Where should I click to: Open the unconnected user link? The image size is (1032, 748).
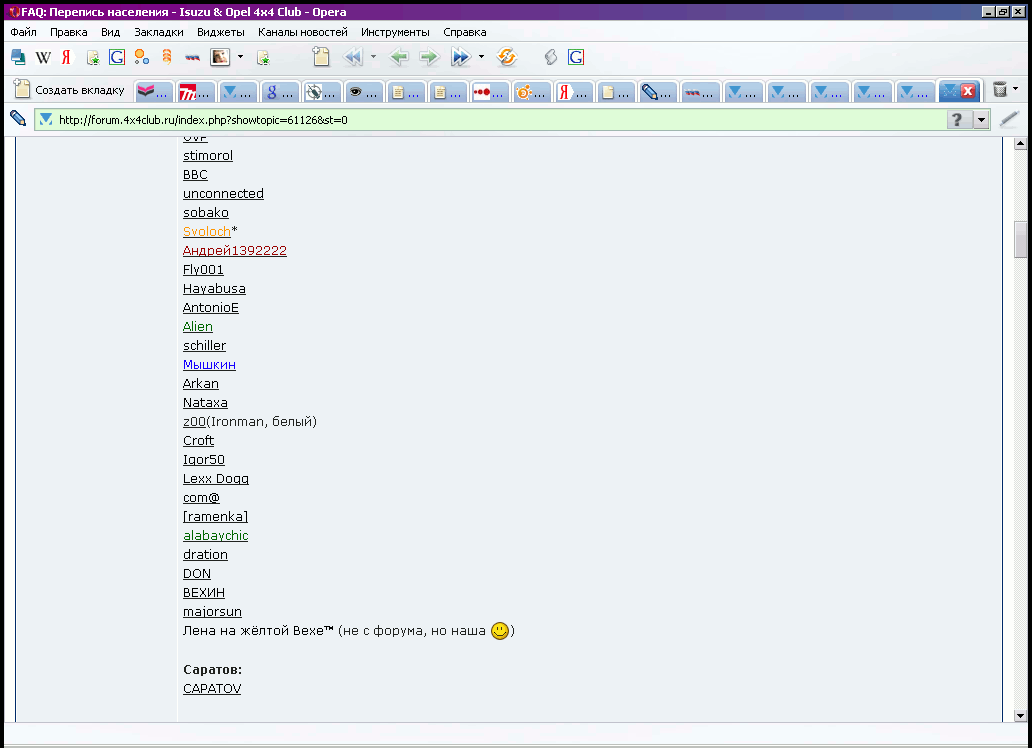pyautogui.click(x=223, y=194)
